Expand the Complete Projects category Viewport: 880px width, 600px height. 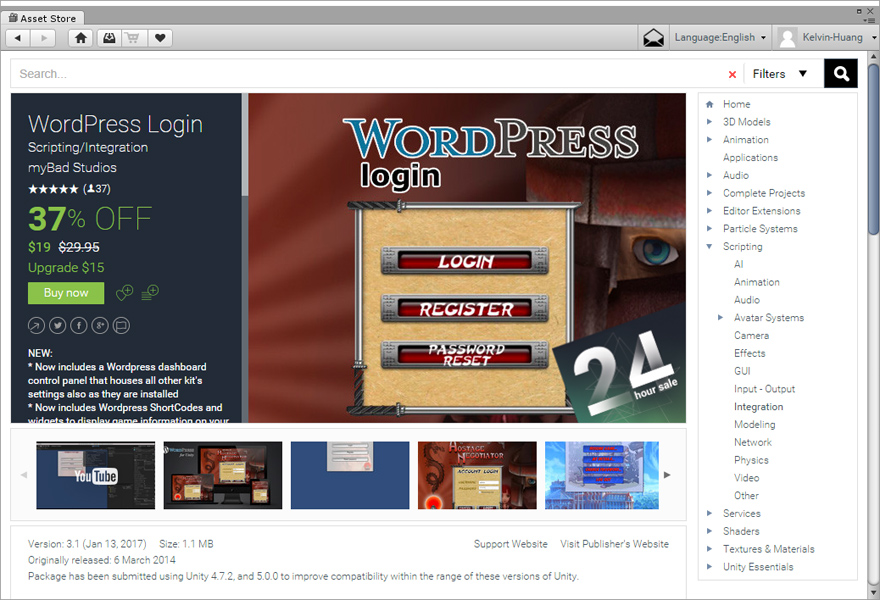pos(709,193)
